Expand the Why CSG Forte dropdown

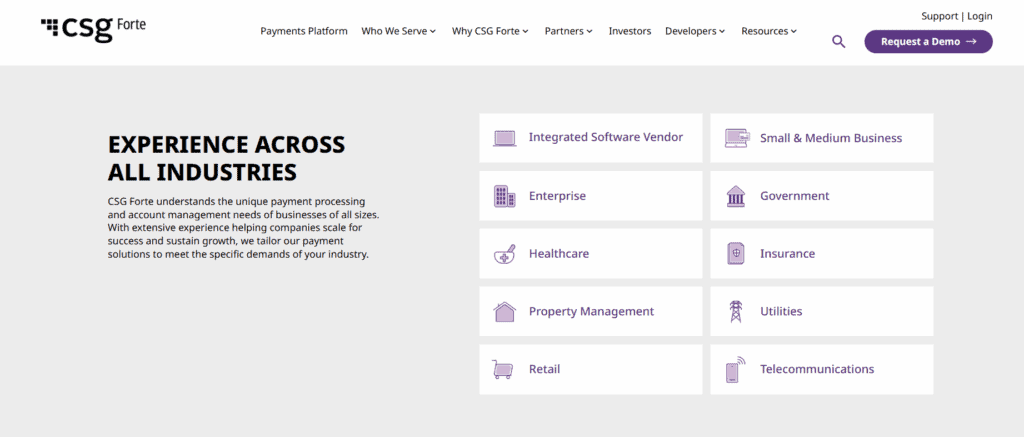click(490, 31)
